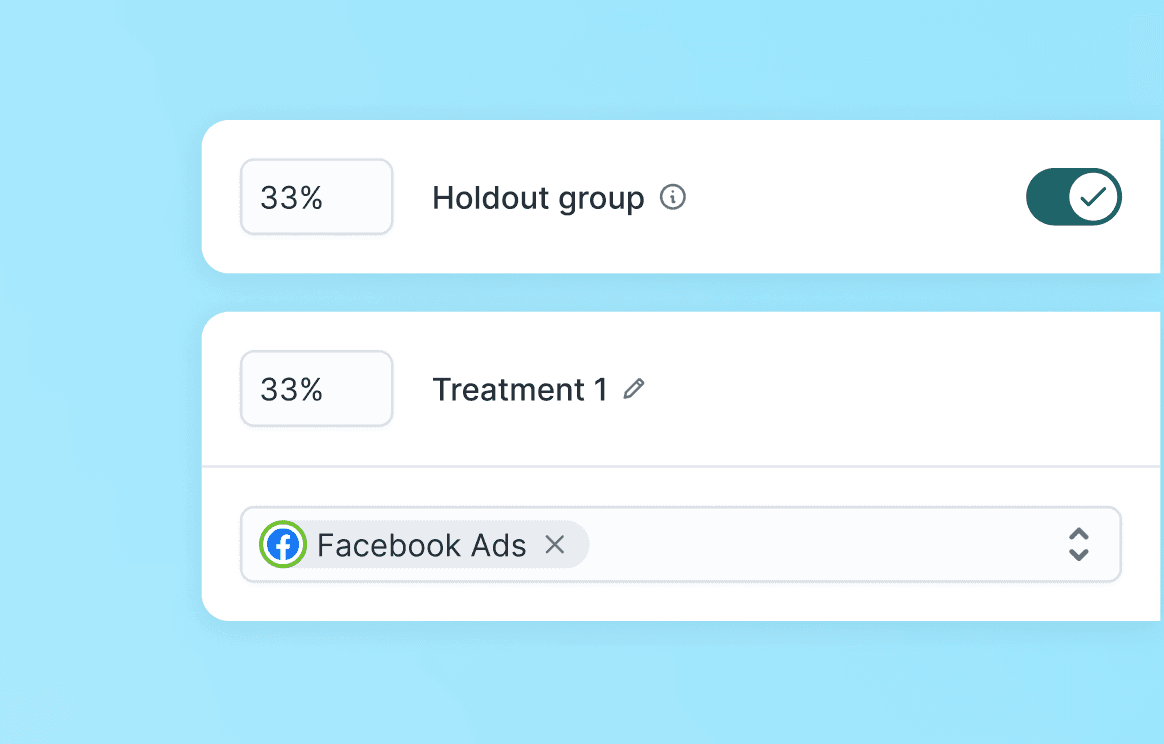
Task: Open the channel selector with the chevrons
Action: [1078, 544]
